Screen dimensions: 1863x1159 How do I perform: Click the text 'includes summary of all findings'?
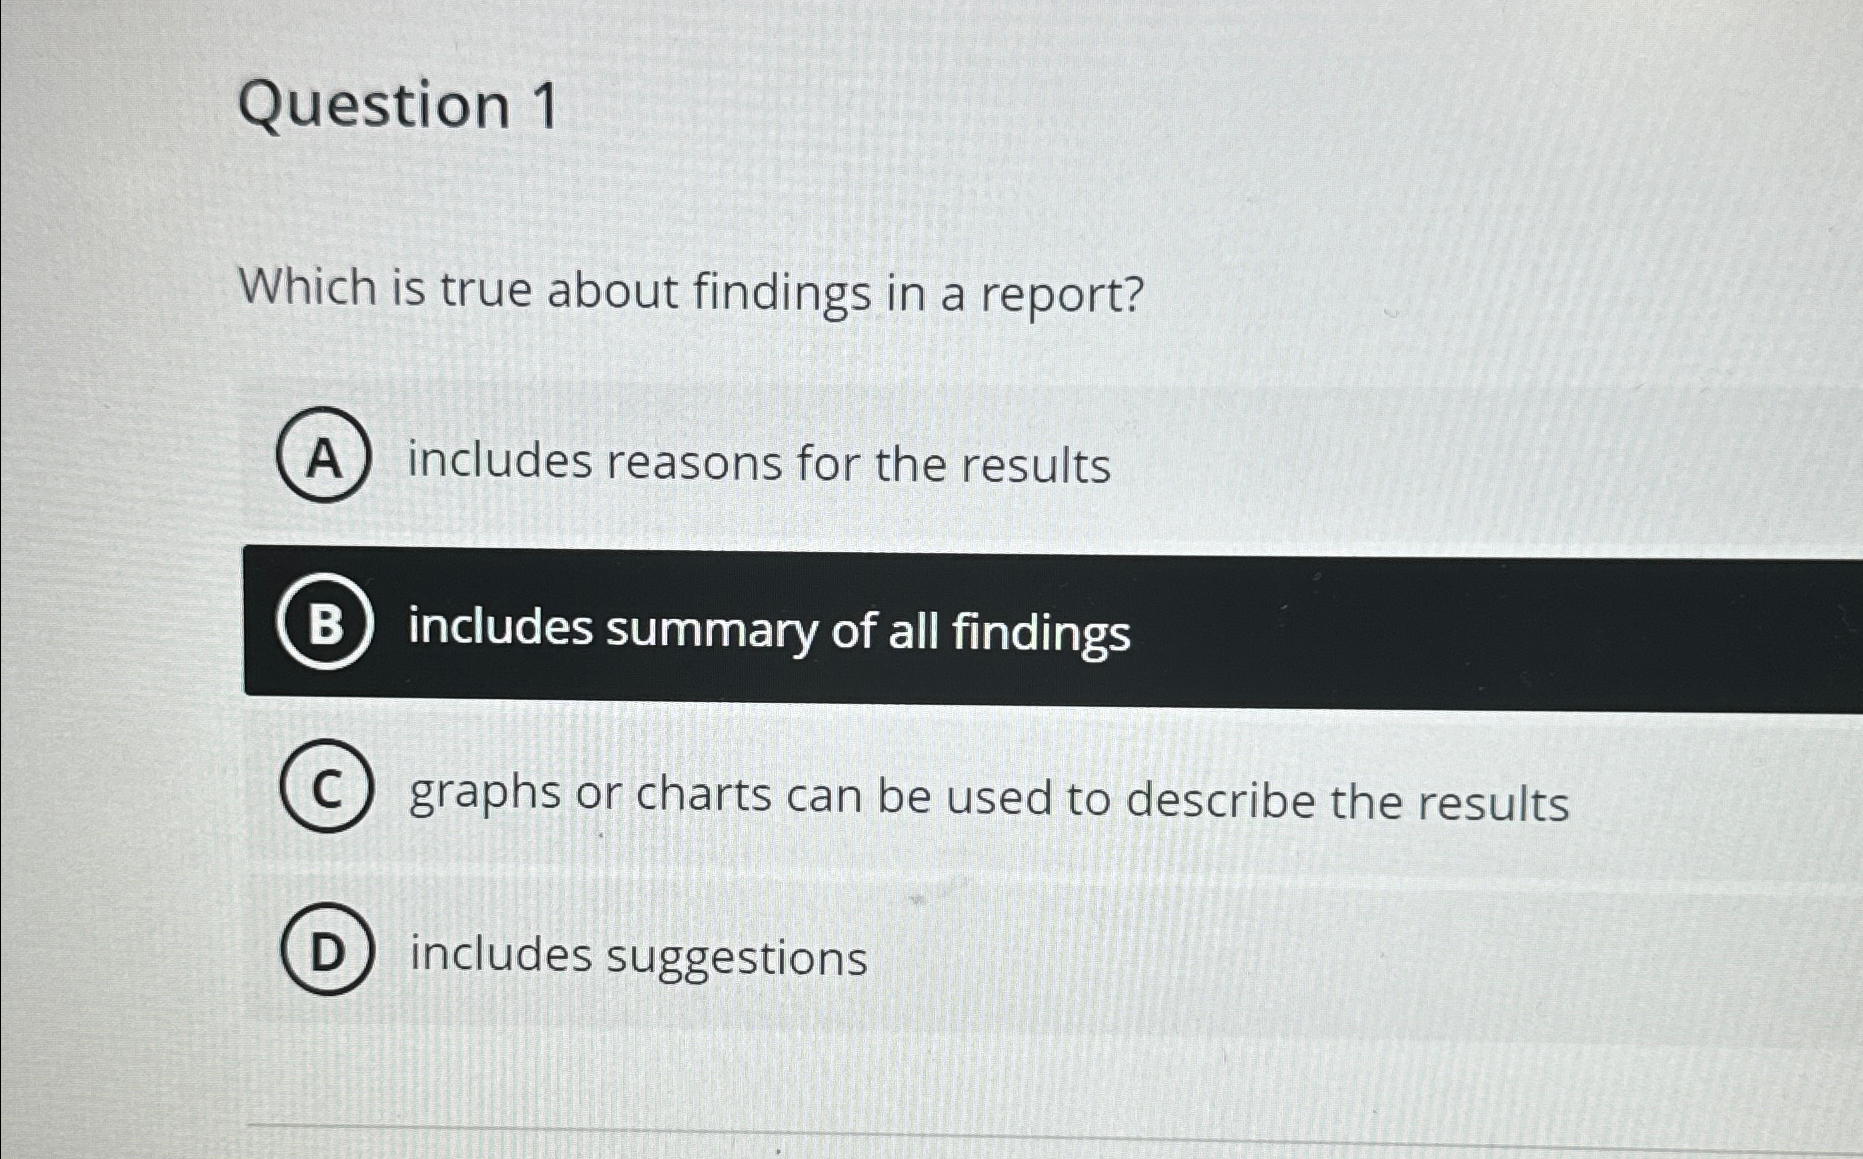point(765,630)
